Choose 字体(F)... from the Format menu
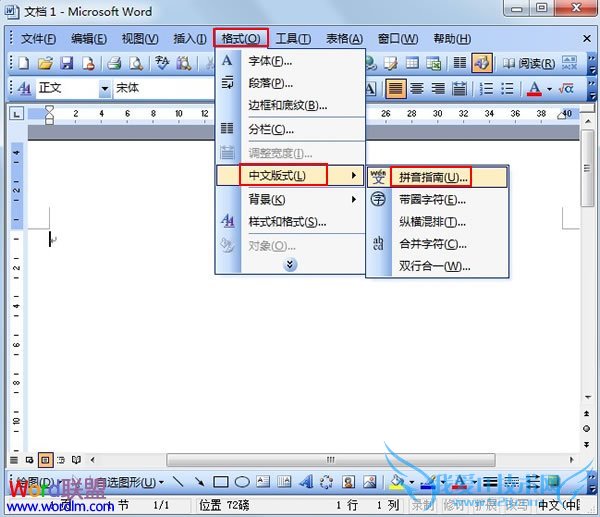600x517 pixels. 290,61
